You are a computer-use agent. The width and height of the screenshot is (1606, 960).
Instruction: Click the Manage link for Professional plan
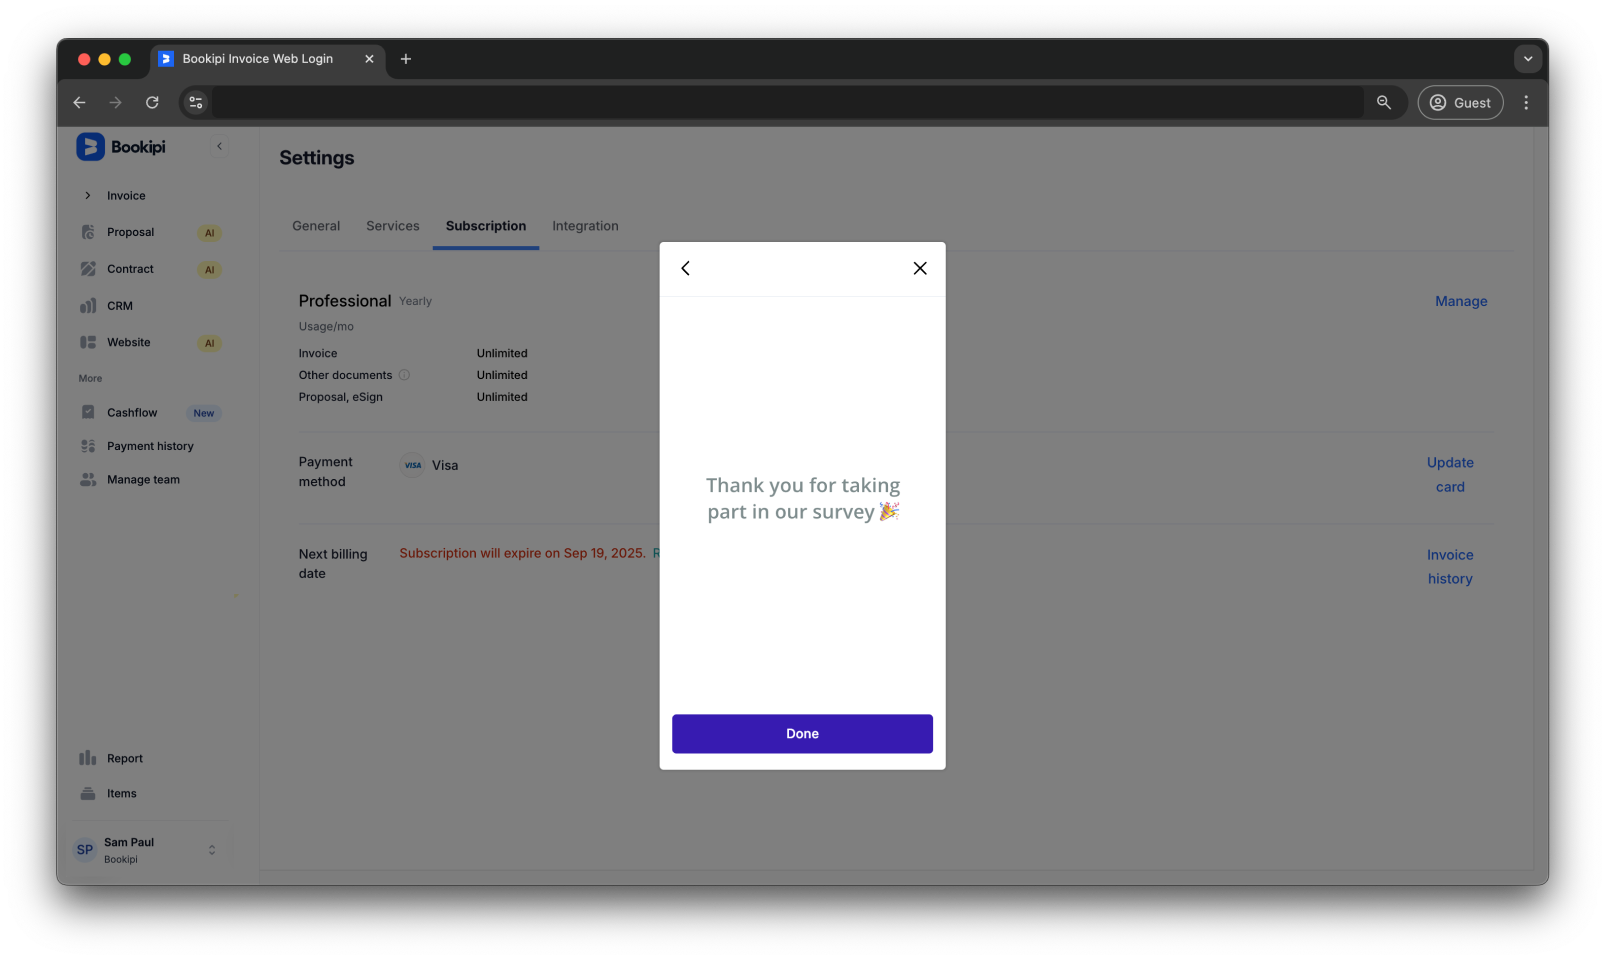pyautogui.click(x=1461, y=300)
